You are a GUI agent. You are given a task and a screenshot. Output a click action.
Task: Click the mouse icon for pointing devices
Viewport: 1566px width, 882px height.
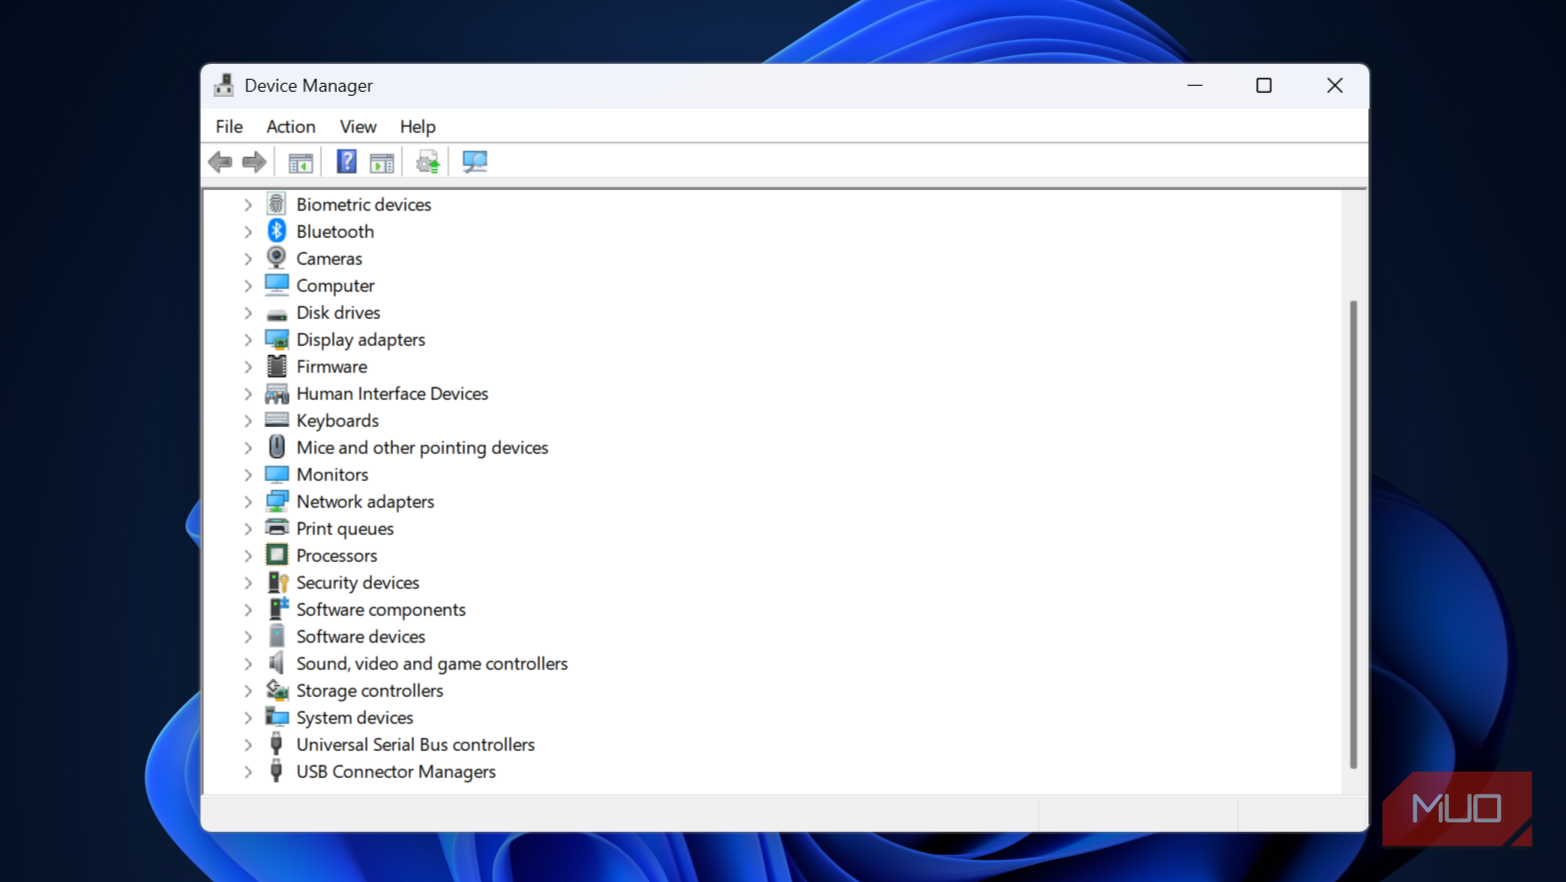(x=277, y=447)
